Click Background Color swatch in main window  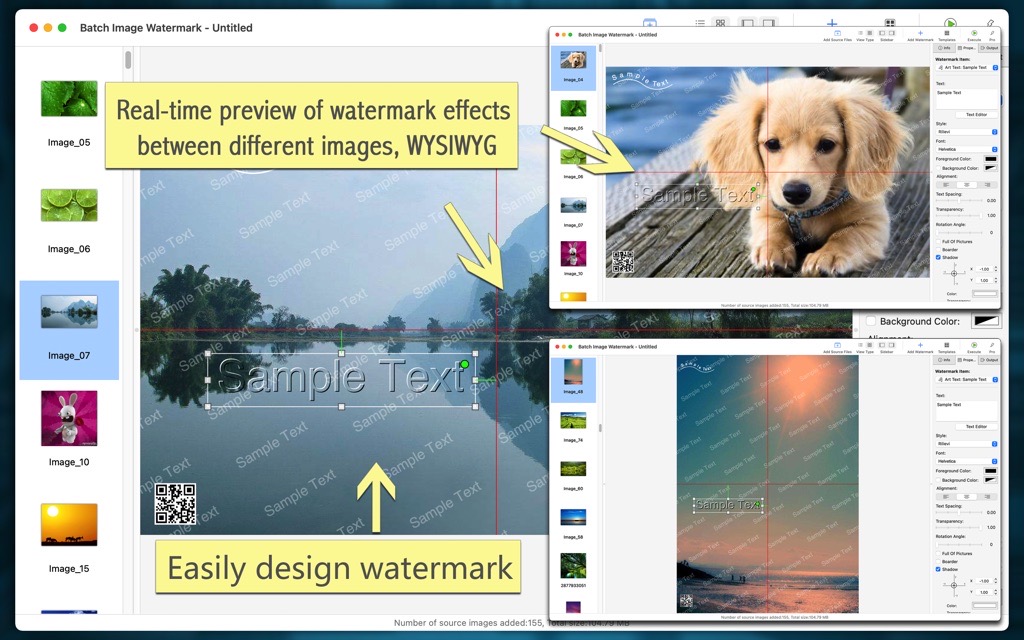point(986,321)
